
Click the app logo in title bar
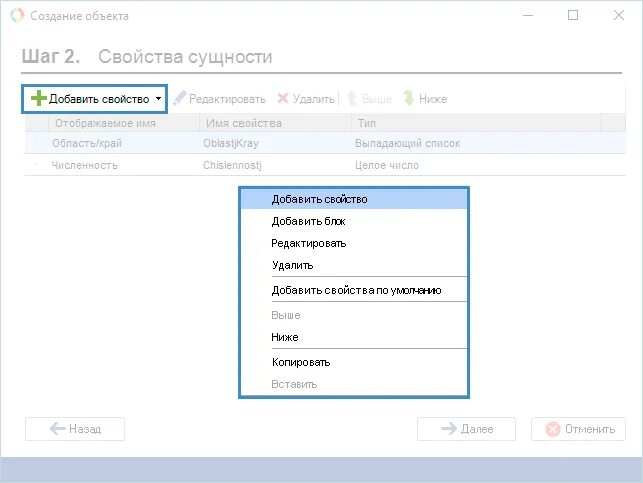[x=17, y=16]
